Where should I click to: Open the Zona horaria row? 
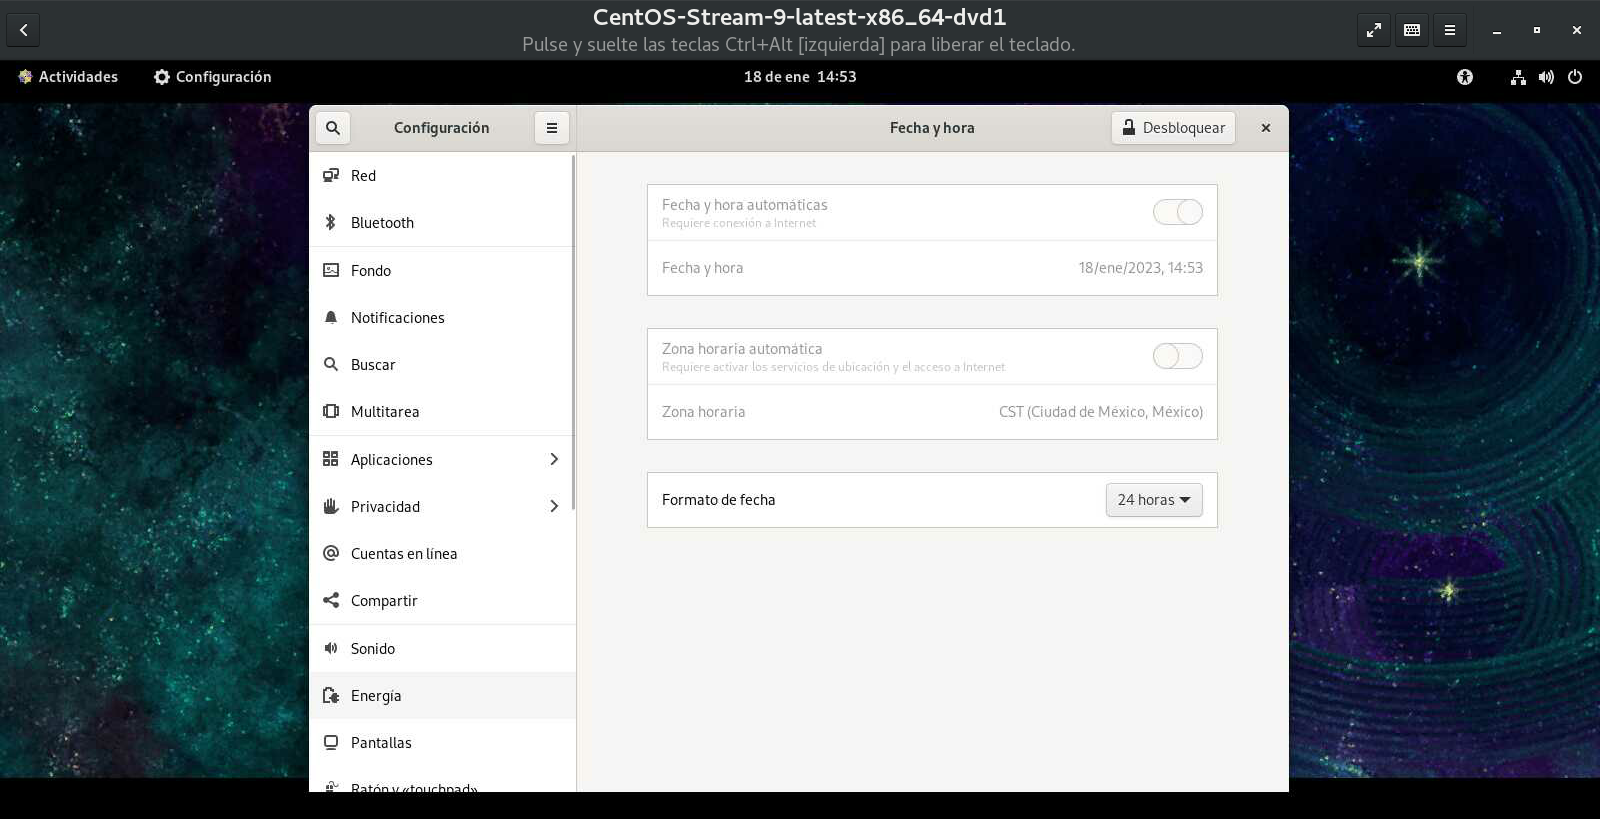tap(932, 412)
